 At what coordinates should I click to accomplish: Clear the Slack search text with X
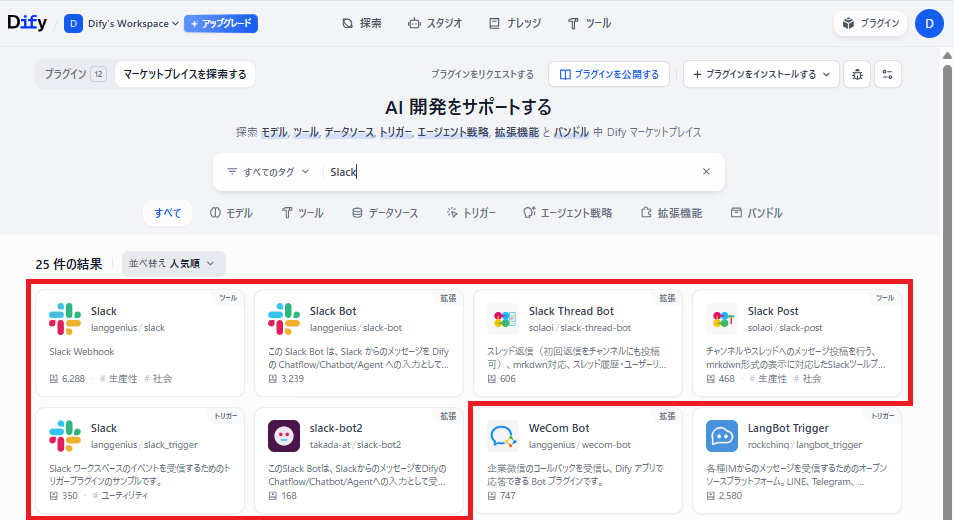tap(706, 172)
